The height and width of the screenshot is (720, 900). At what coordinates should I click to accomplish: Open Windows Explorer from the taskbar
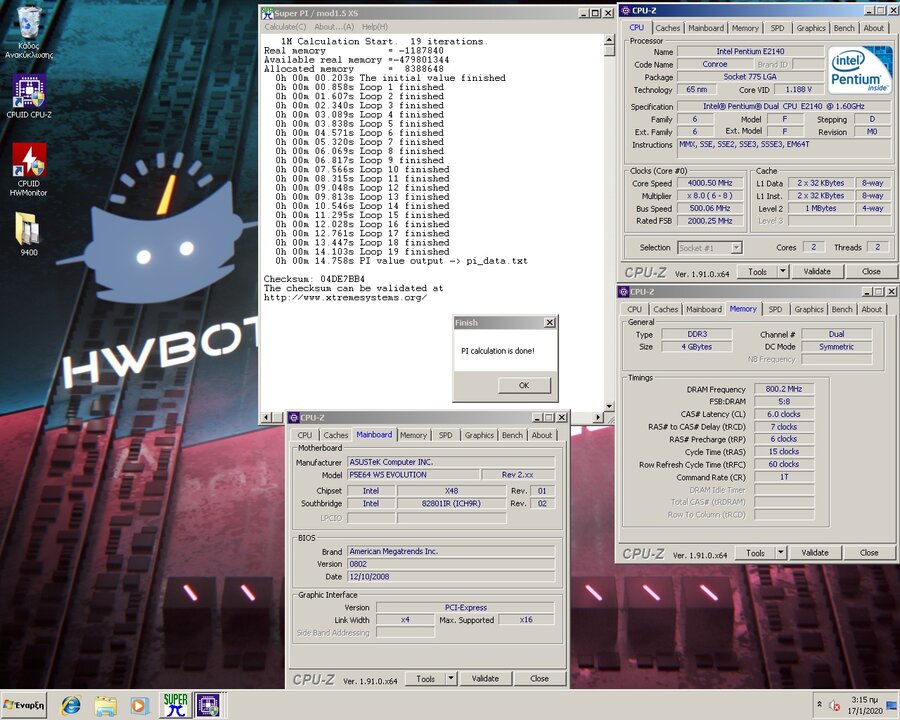tap(105, 705)
